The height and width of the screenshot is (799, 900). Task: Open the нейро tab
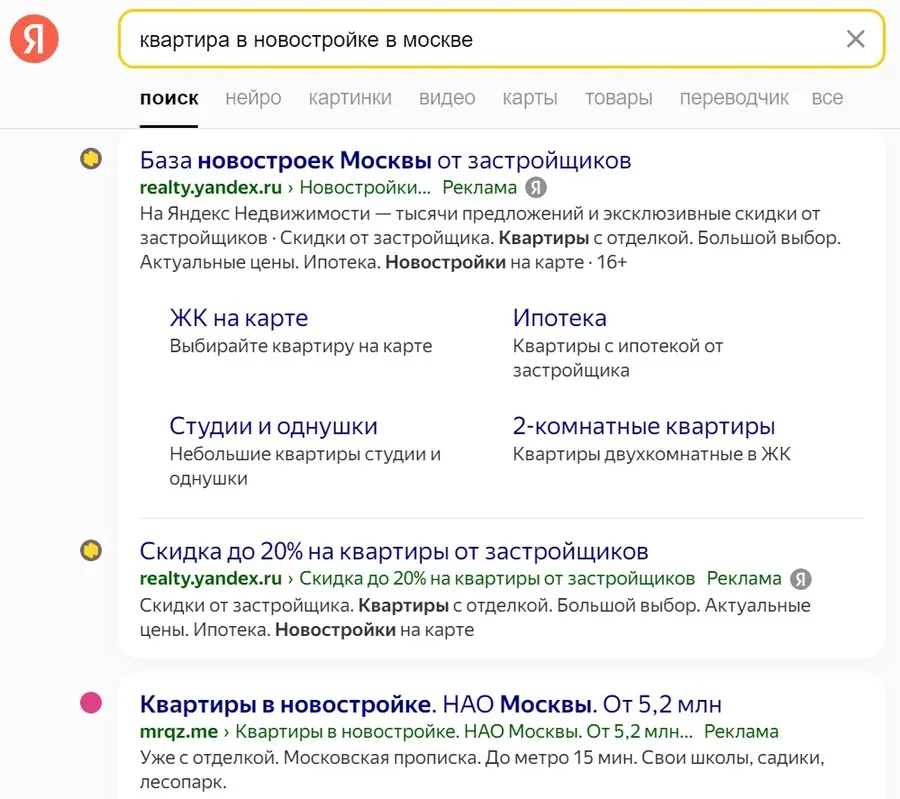point(253,97)
